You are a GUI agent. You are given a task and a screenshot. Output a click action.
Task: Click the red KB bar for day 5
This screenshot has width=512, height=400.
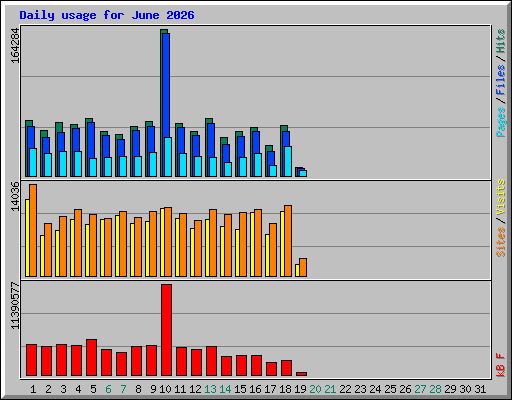[x=91, y=358]
